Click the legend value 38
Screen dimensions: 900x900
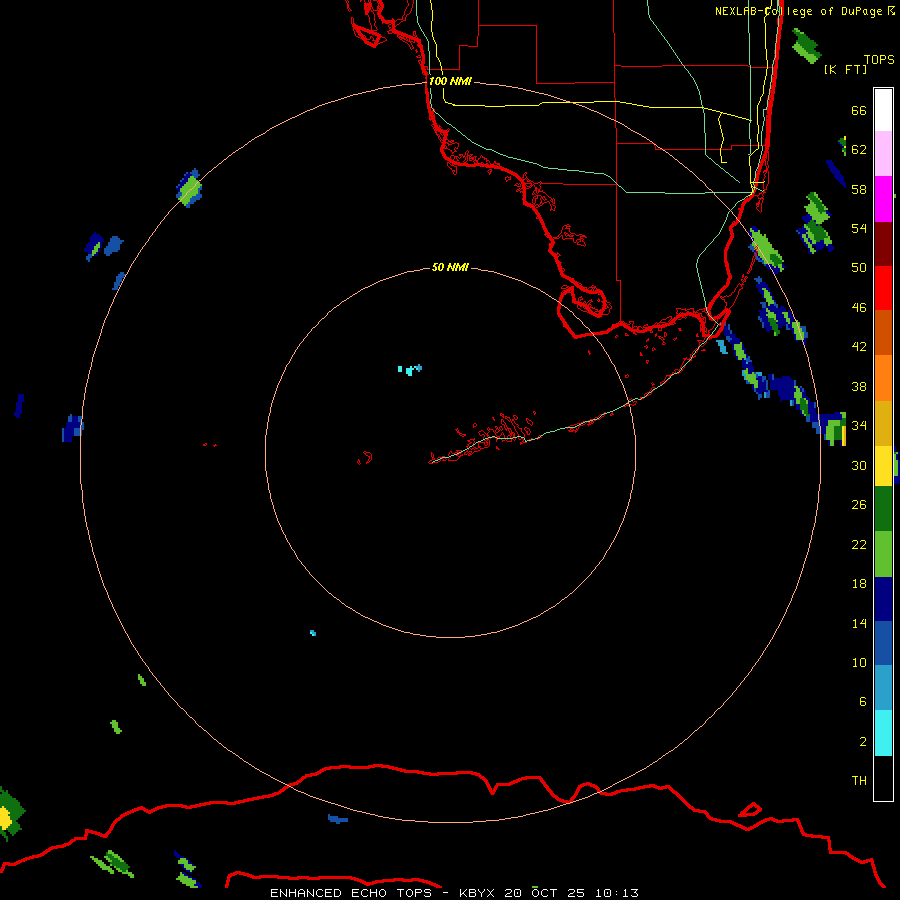859,386
